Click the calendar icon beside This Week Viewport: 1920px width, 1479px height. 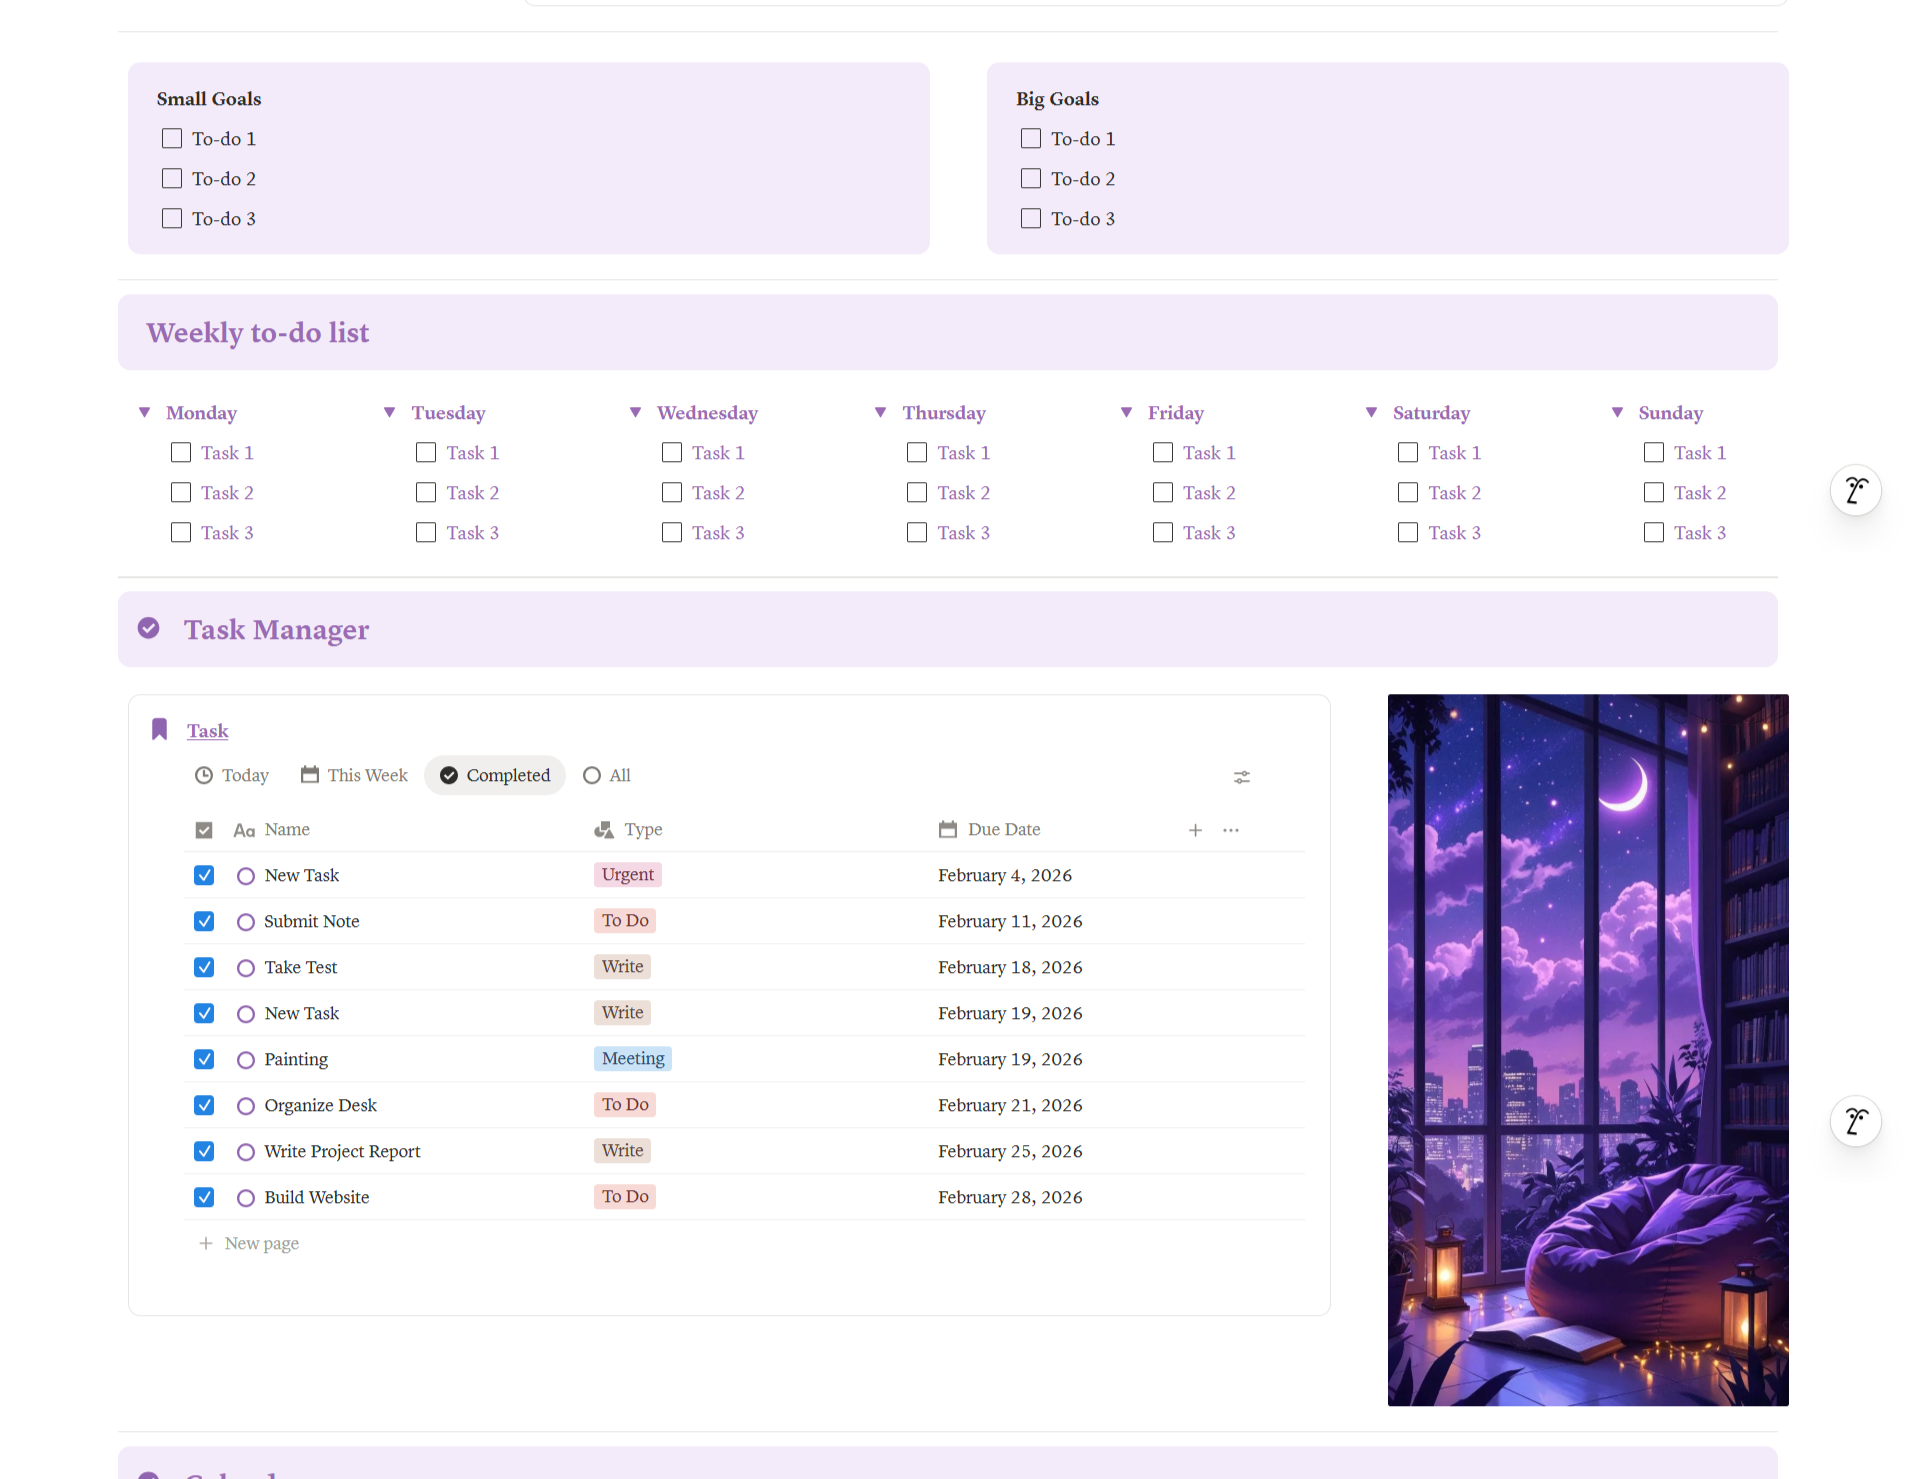310,775
